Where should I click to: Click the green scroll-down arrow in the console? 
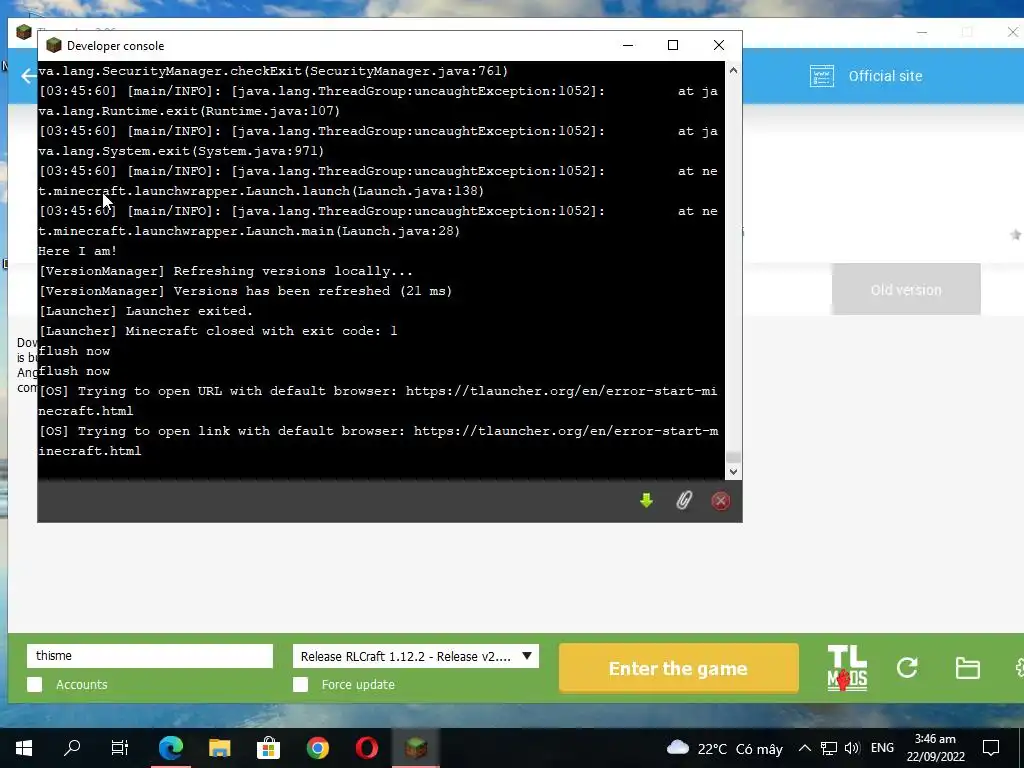point(646,500)
